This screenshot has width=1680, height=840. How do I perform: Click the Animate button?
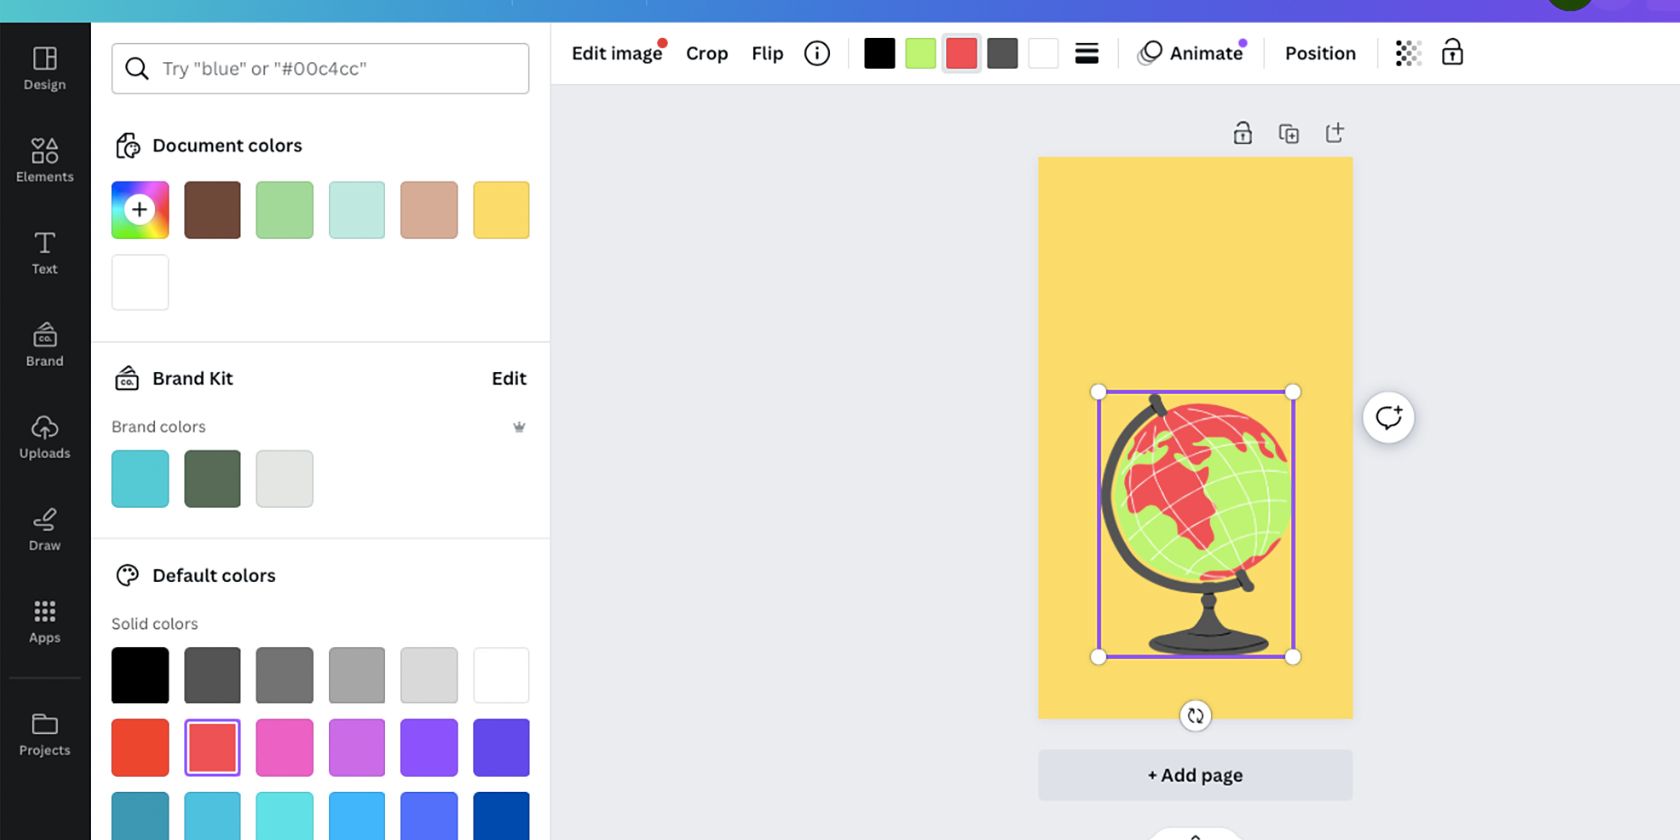coord(1192,53)
